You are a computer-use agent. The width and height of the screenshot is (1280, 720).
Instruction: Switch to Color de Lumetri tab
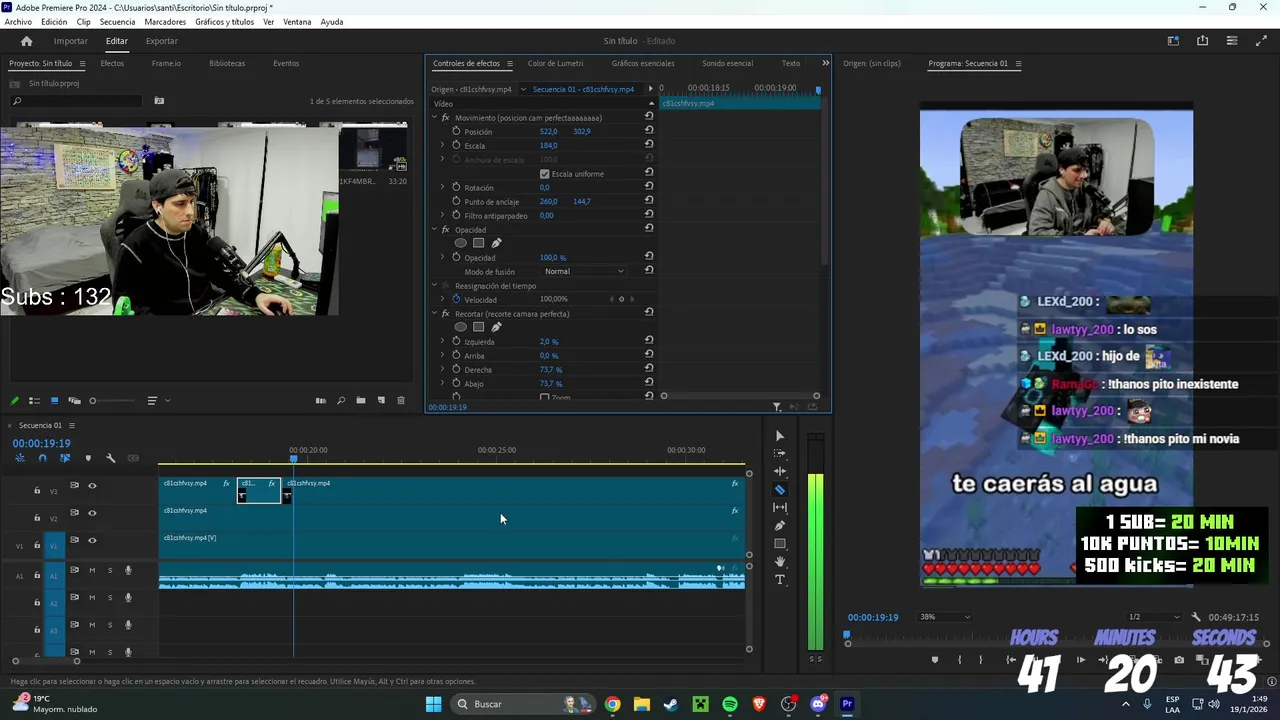[x=555, y=63]
